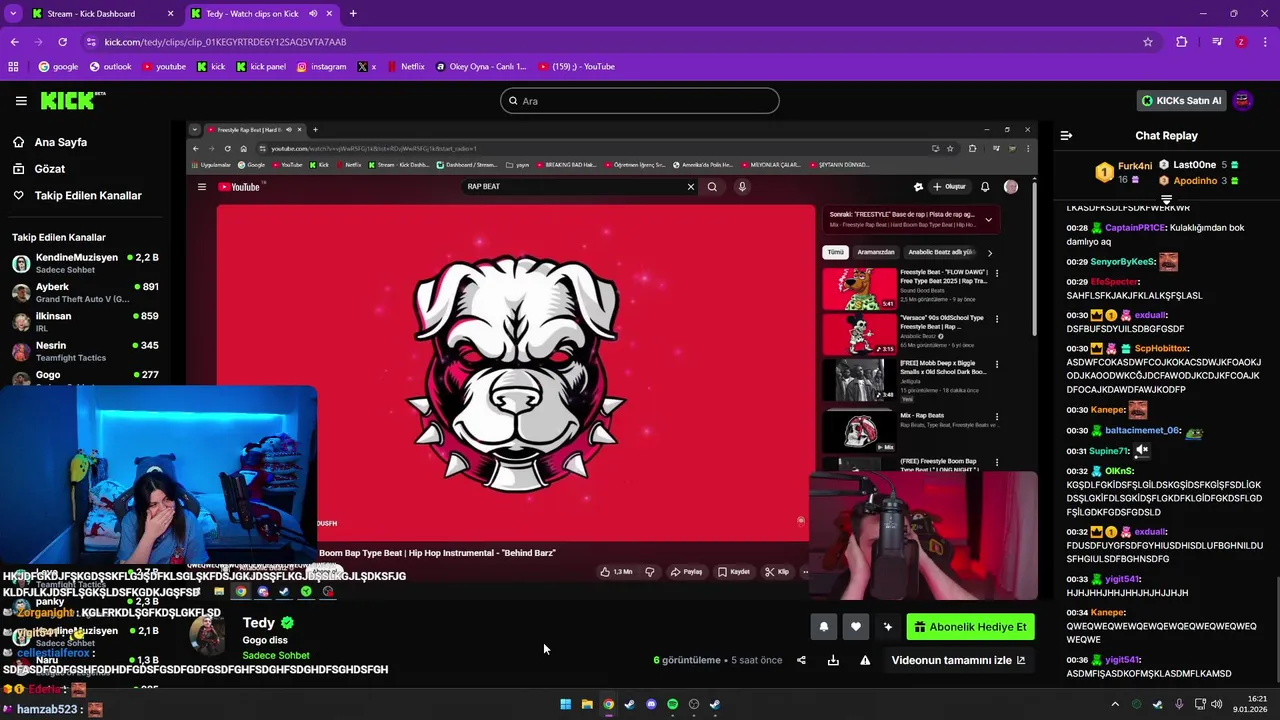This screenshot has width=1280, height=720.
Task: Click the KICKs Satın Al button
Action: [x=1182, y=101]
